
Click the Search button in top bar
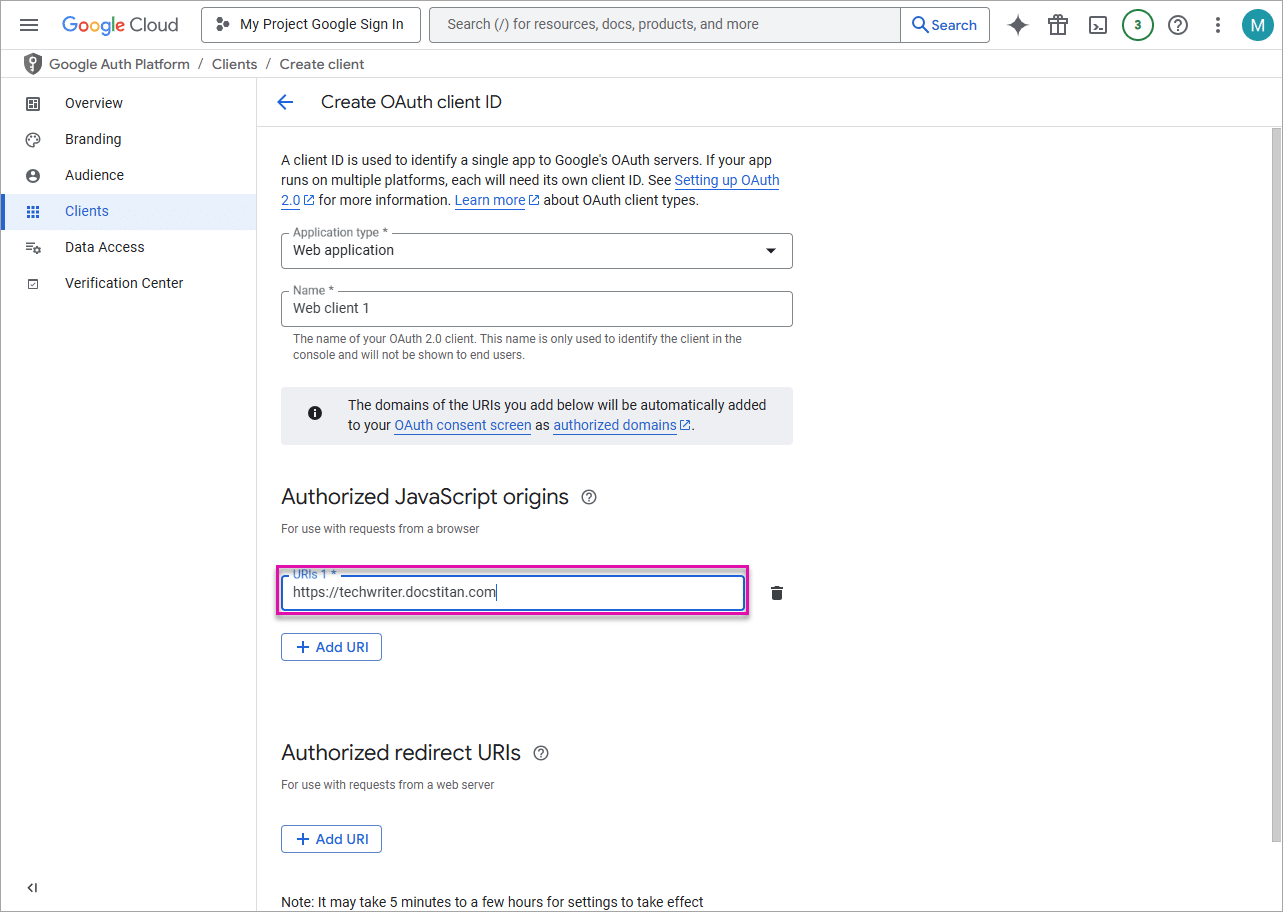tap(944, 25)
